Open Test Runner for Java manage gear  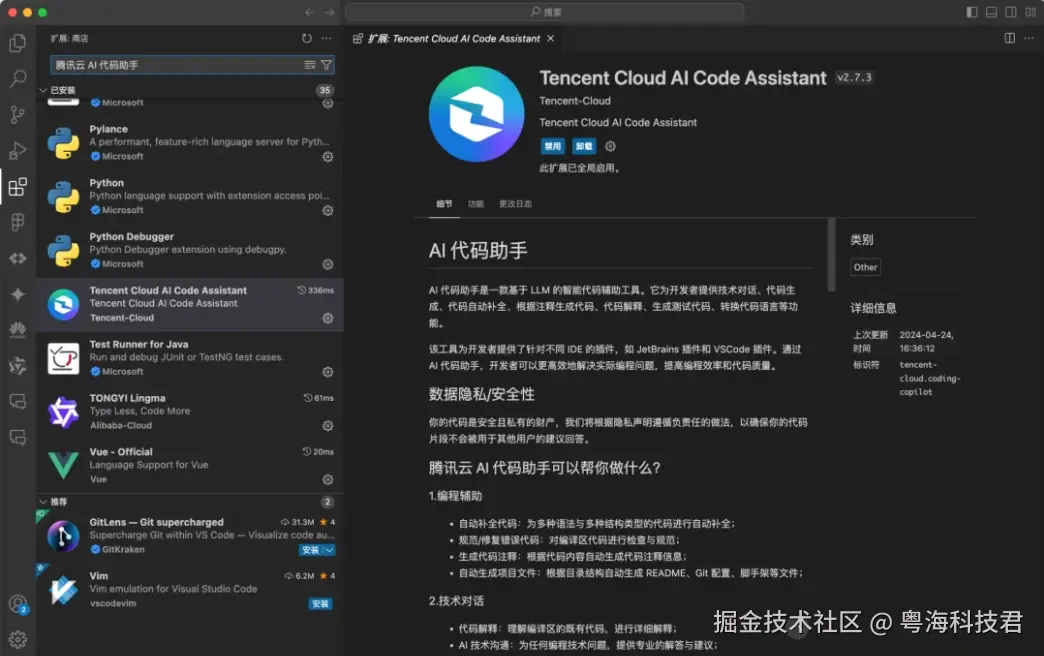[x=328, y=372]
